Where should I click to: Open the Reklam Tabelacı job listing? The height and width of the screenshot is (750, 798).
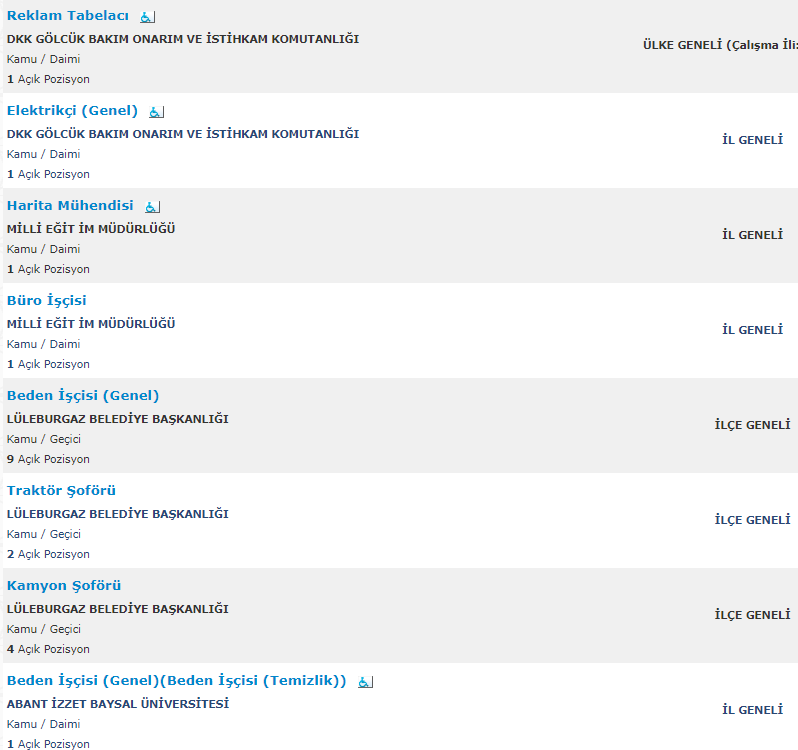click(x=68, y=16)
